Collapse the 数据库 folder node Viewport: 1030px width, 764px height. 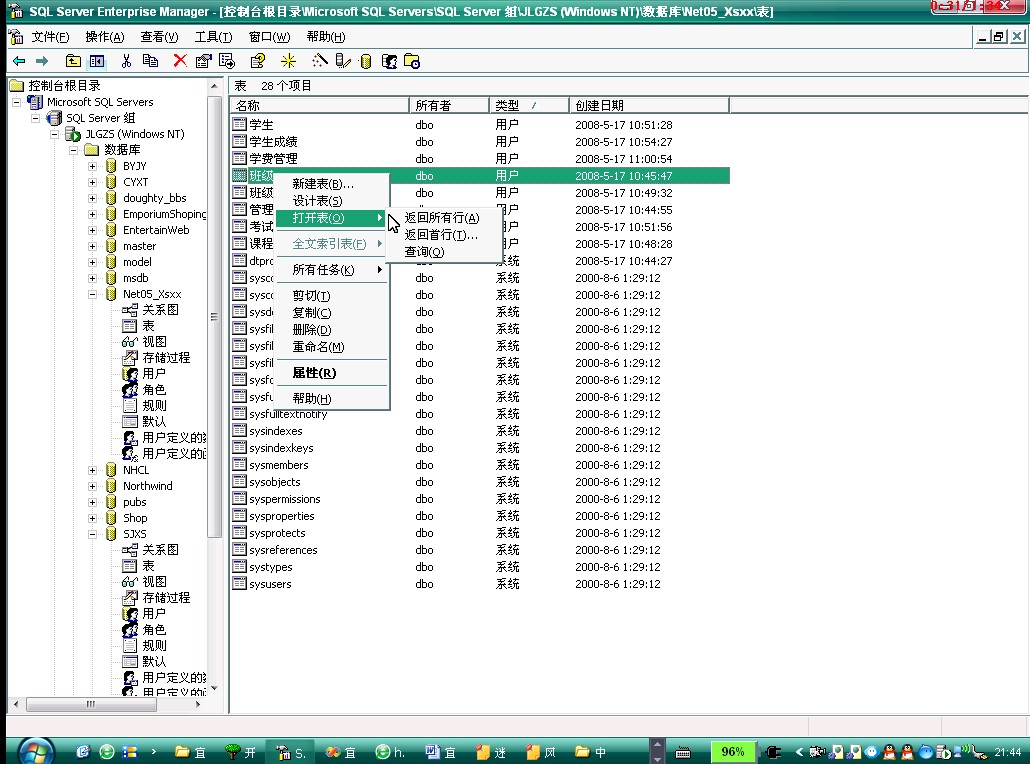pos(74,150)
